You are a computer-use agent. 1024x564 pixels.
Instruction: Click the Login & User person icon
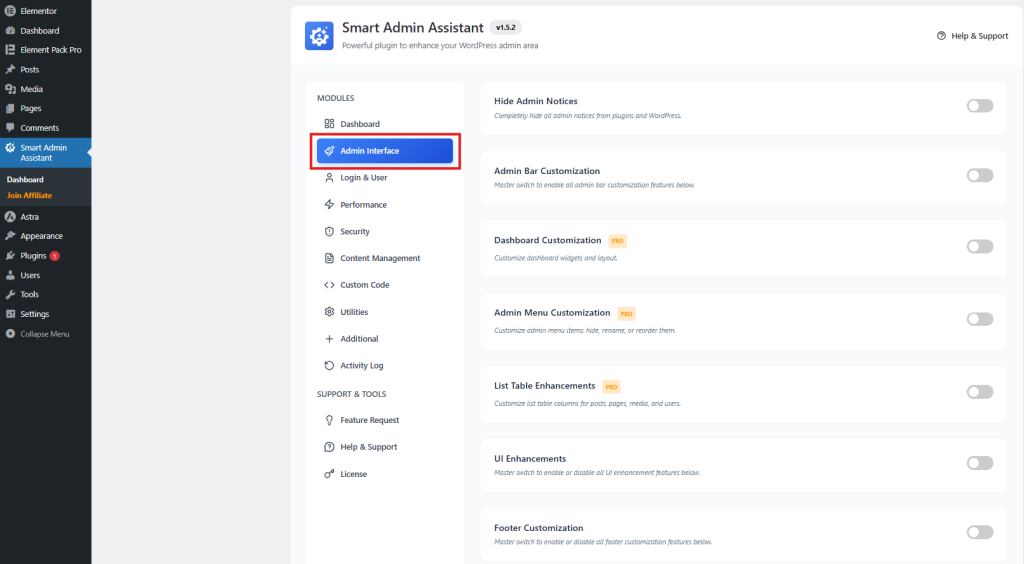pos(329,177)
